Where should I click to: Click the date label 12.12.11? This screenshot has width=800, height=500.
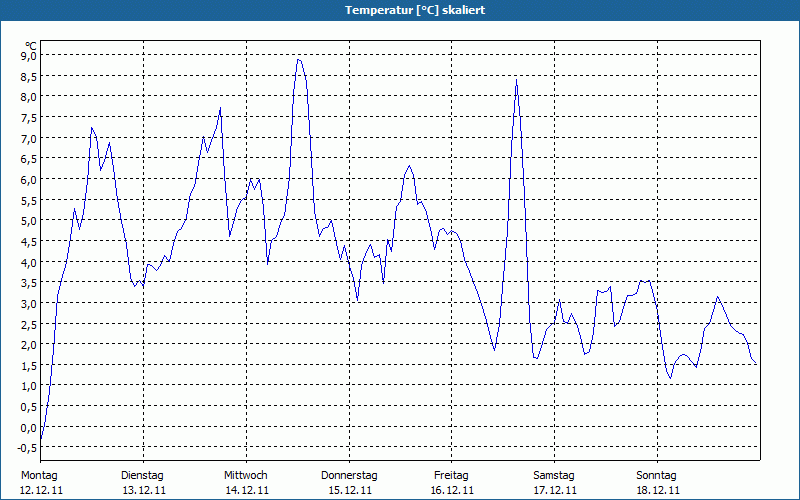pyautogui.click(x=41, y=490)
